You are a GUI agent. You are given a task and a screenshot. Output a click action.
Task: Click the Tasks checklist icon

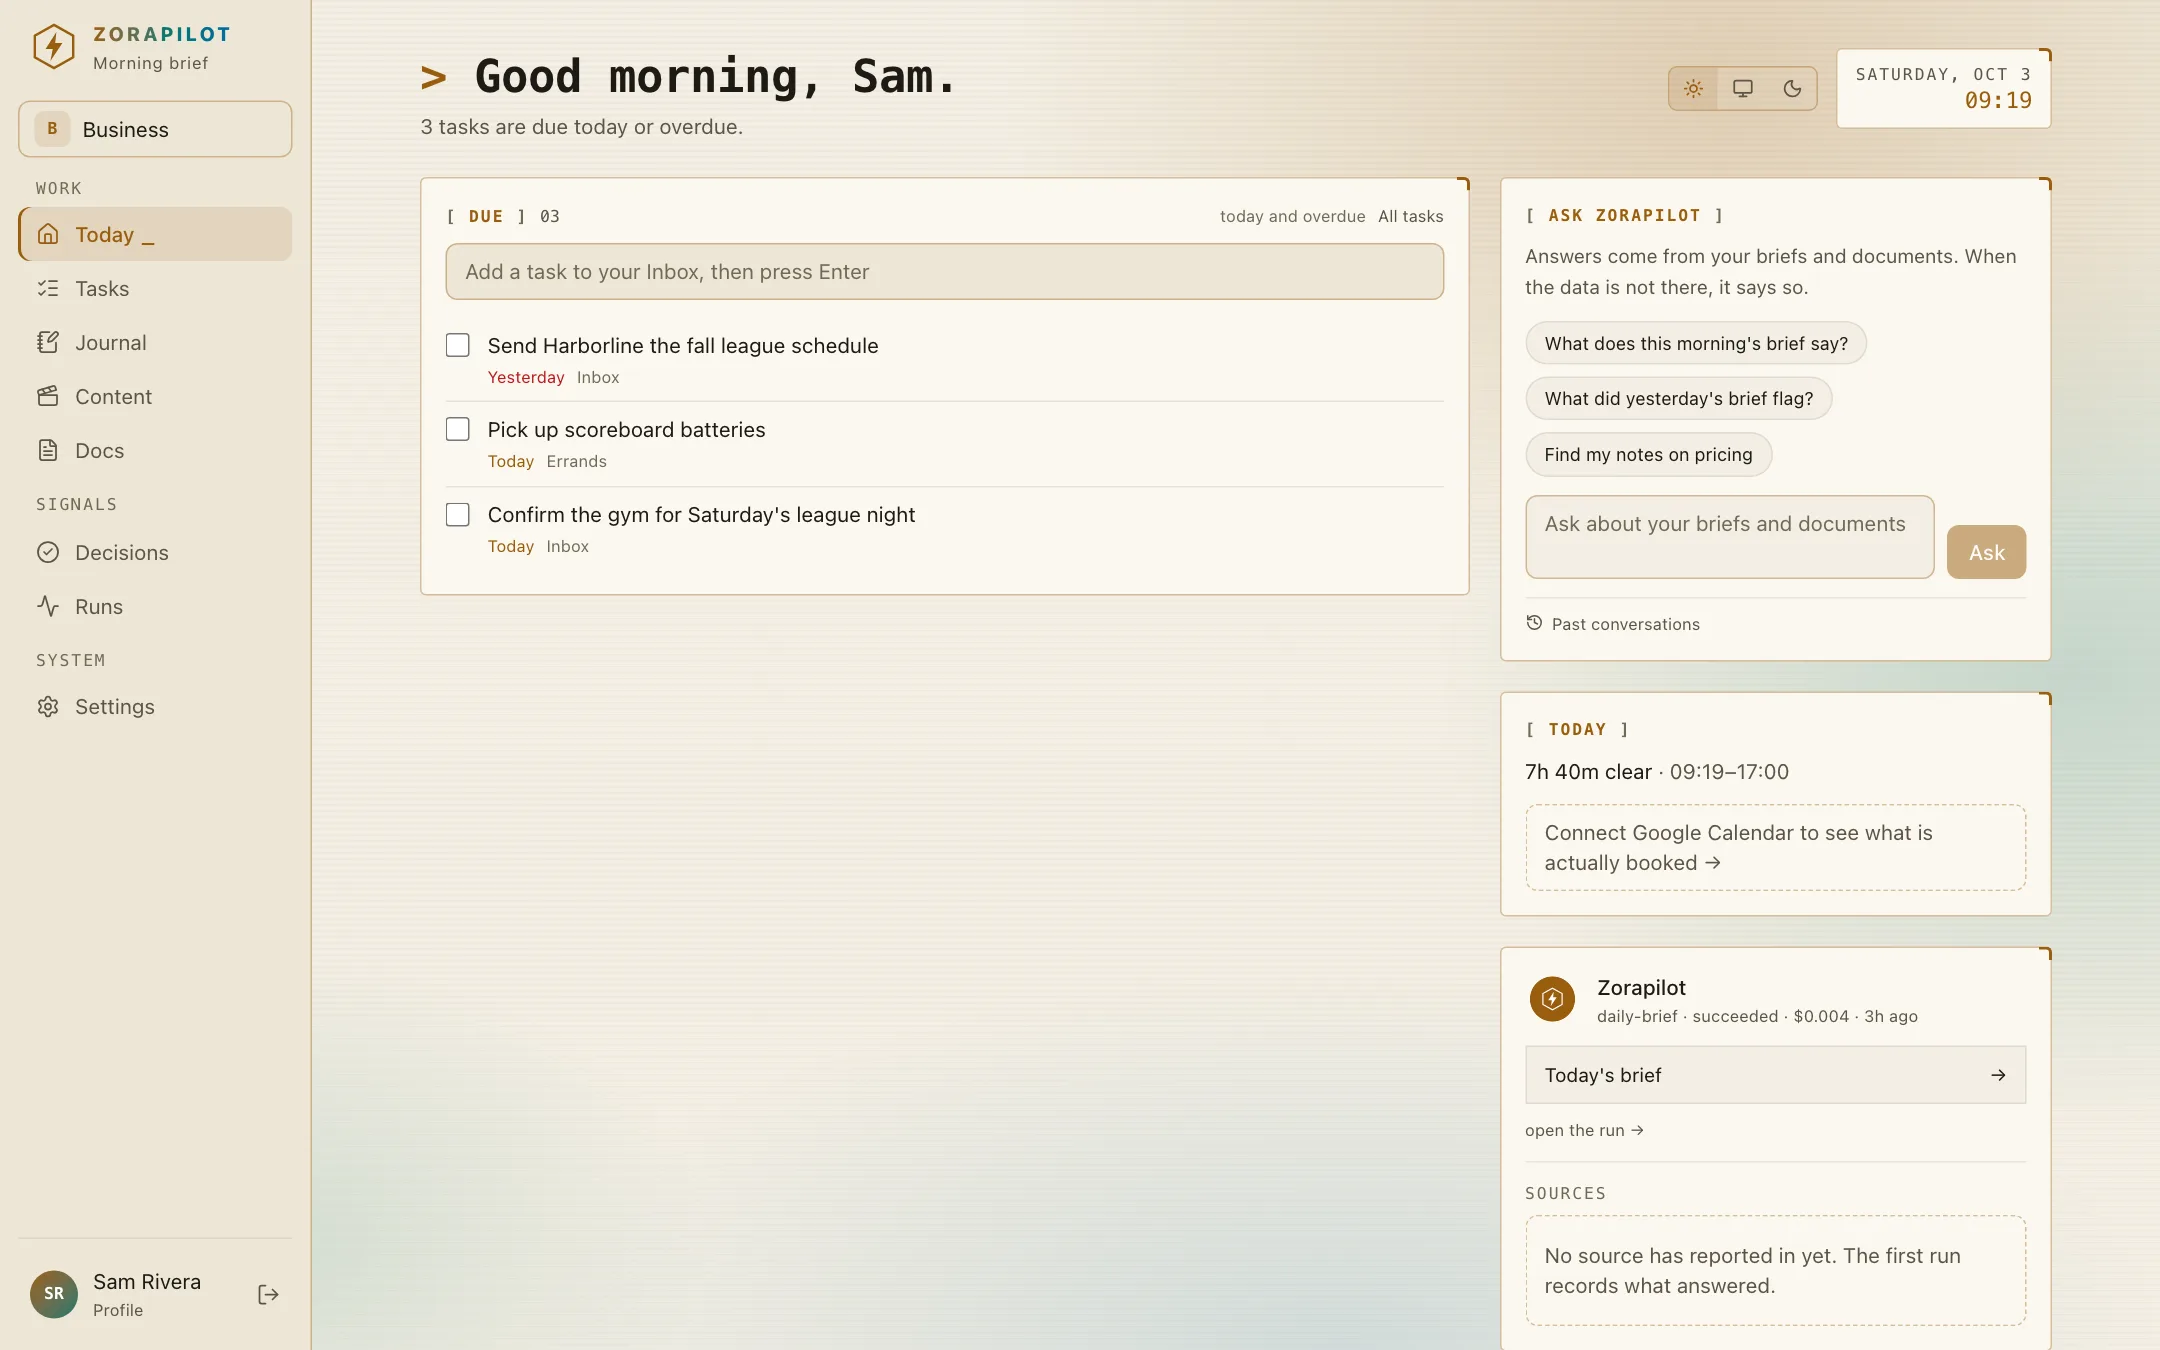[x=48, y=288]
